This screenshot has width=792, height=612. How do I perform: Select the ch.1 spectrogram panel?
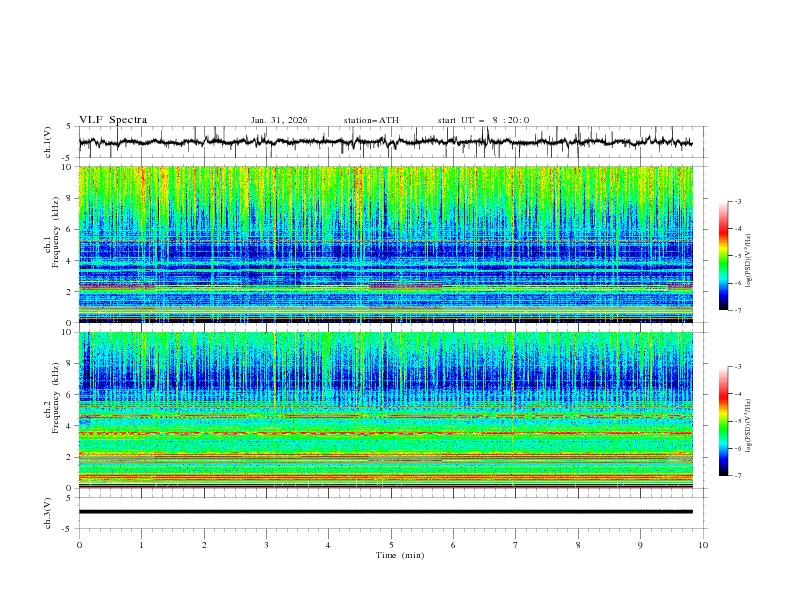391,244
